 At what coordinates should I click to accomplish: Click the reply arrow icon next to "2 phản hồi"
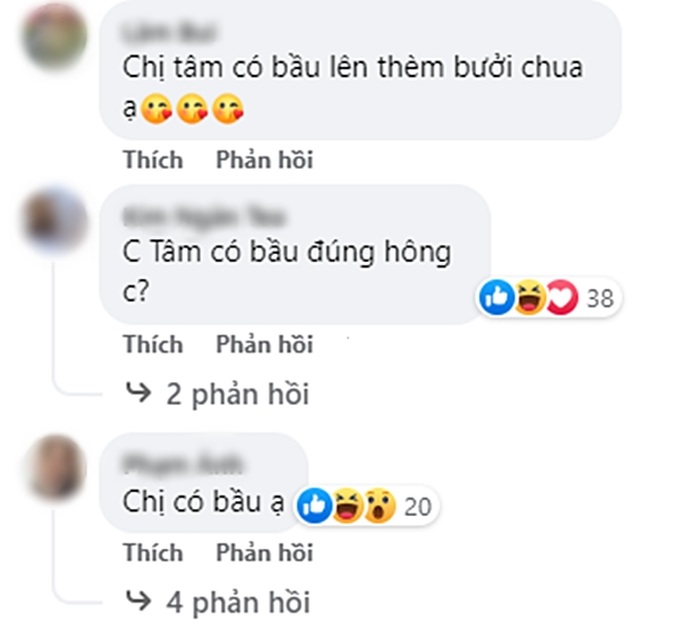pos(138,392)
